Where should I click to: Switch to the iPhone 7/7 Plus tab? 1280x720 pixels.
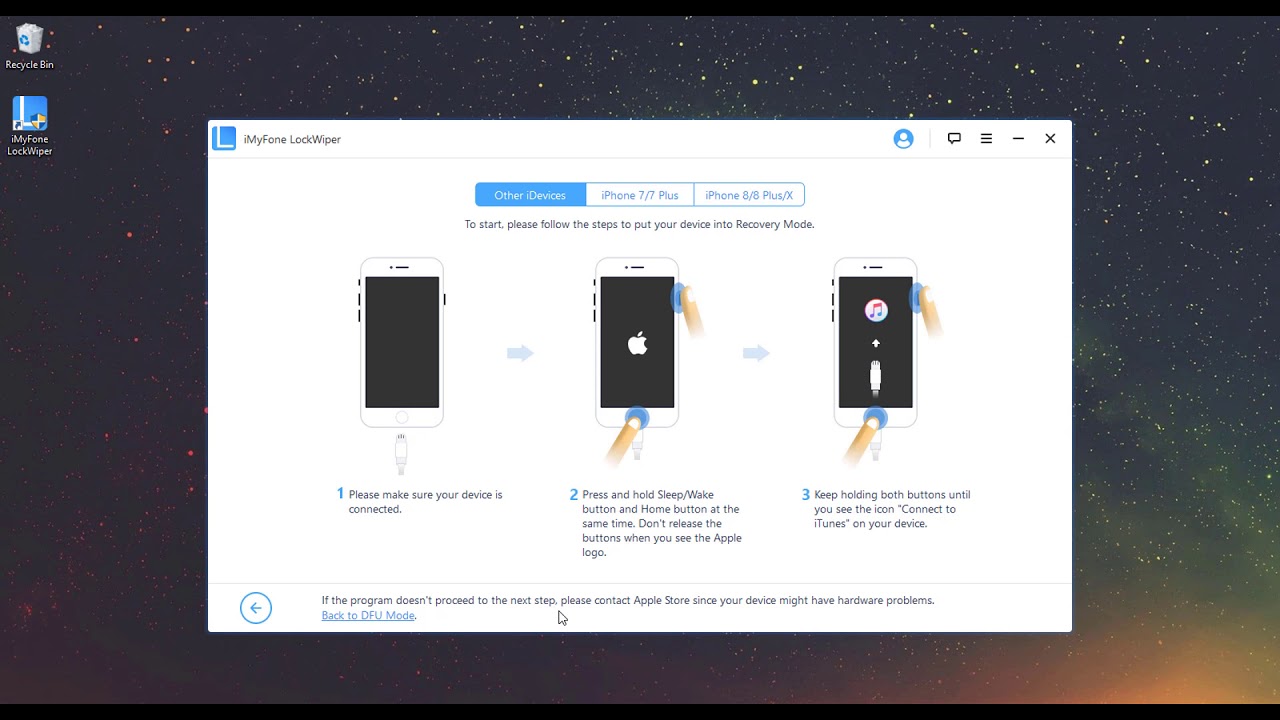(640, 195)
